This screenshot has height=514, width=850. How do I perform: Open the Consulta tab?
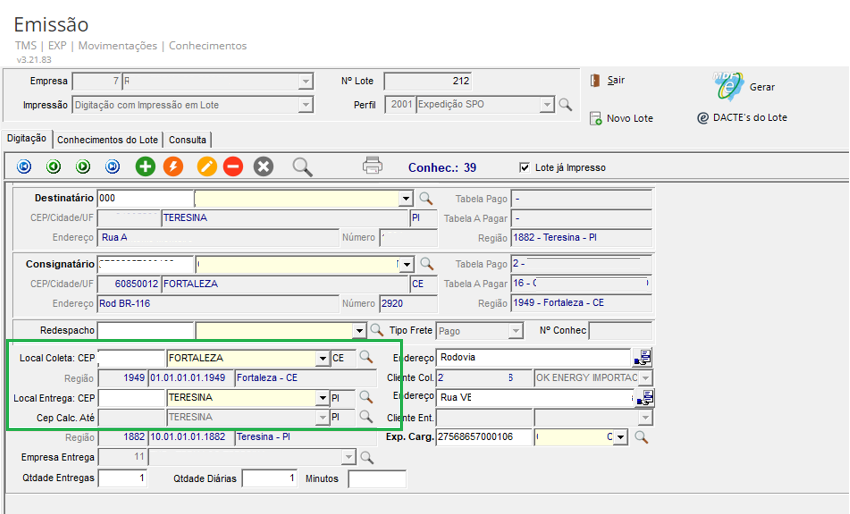tap(187, 140)
